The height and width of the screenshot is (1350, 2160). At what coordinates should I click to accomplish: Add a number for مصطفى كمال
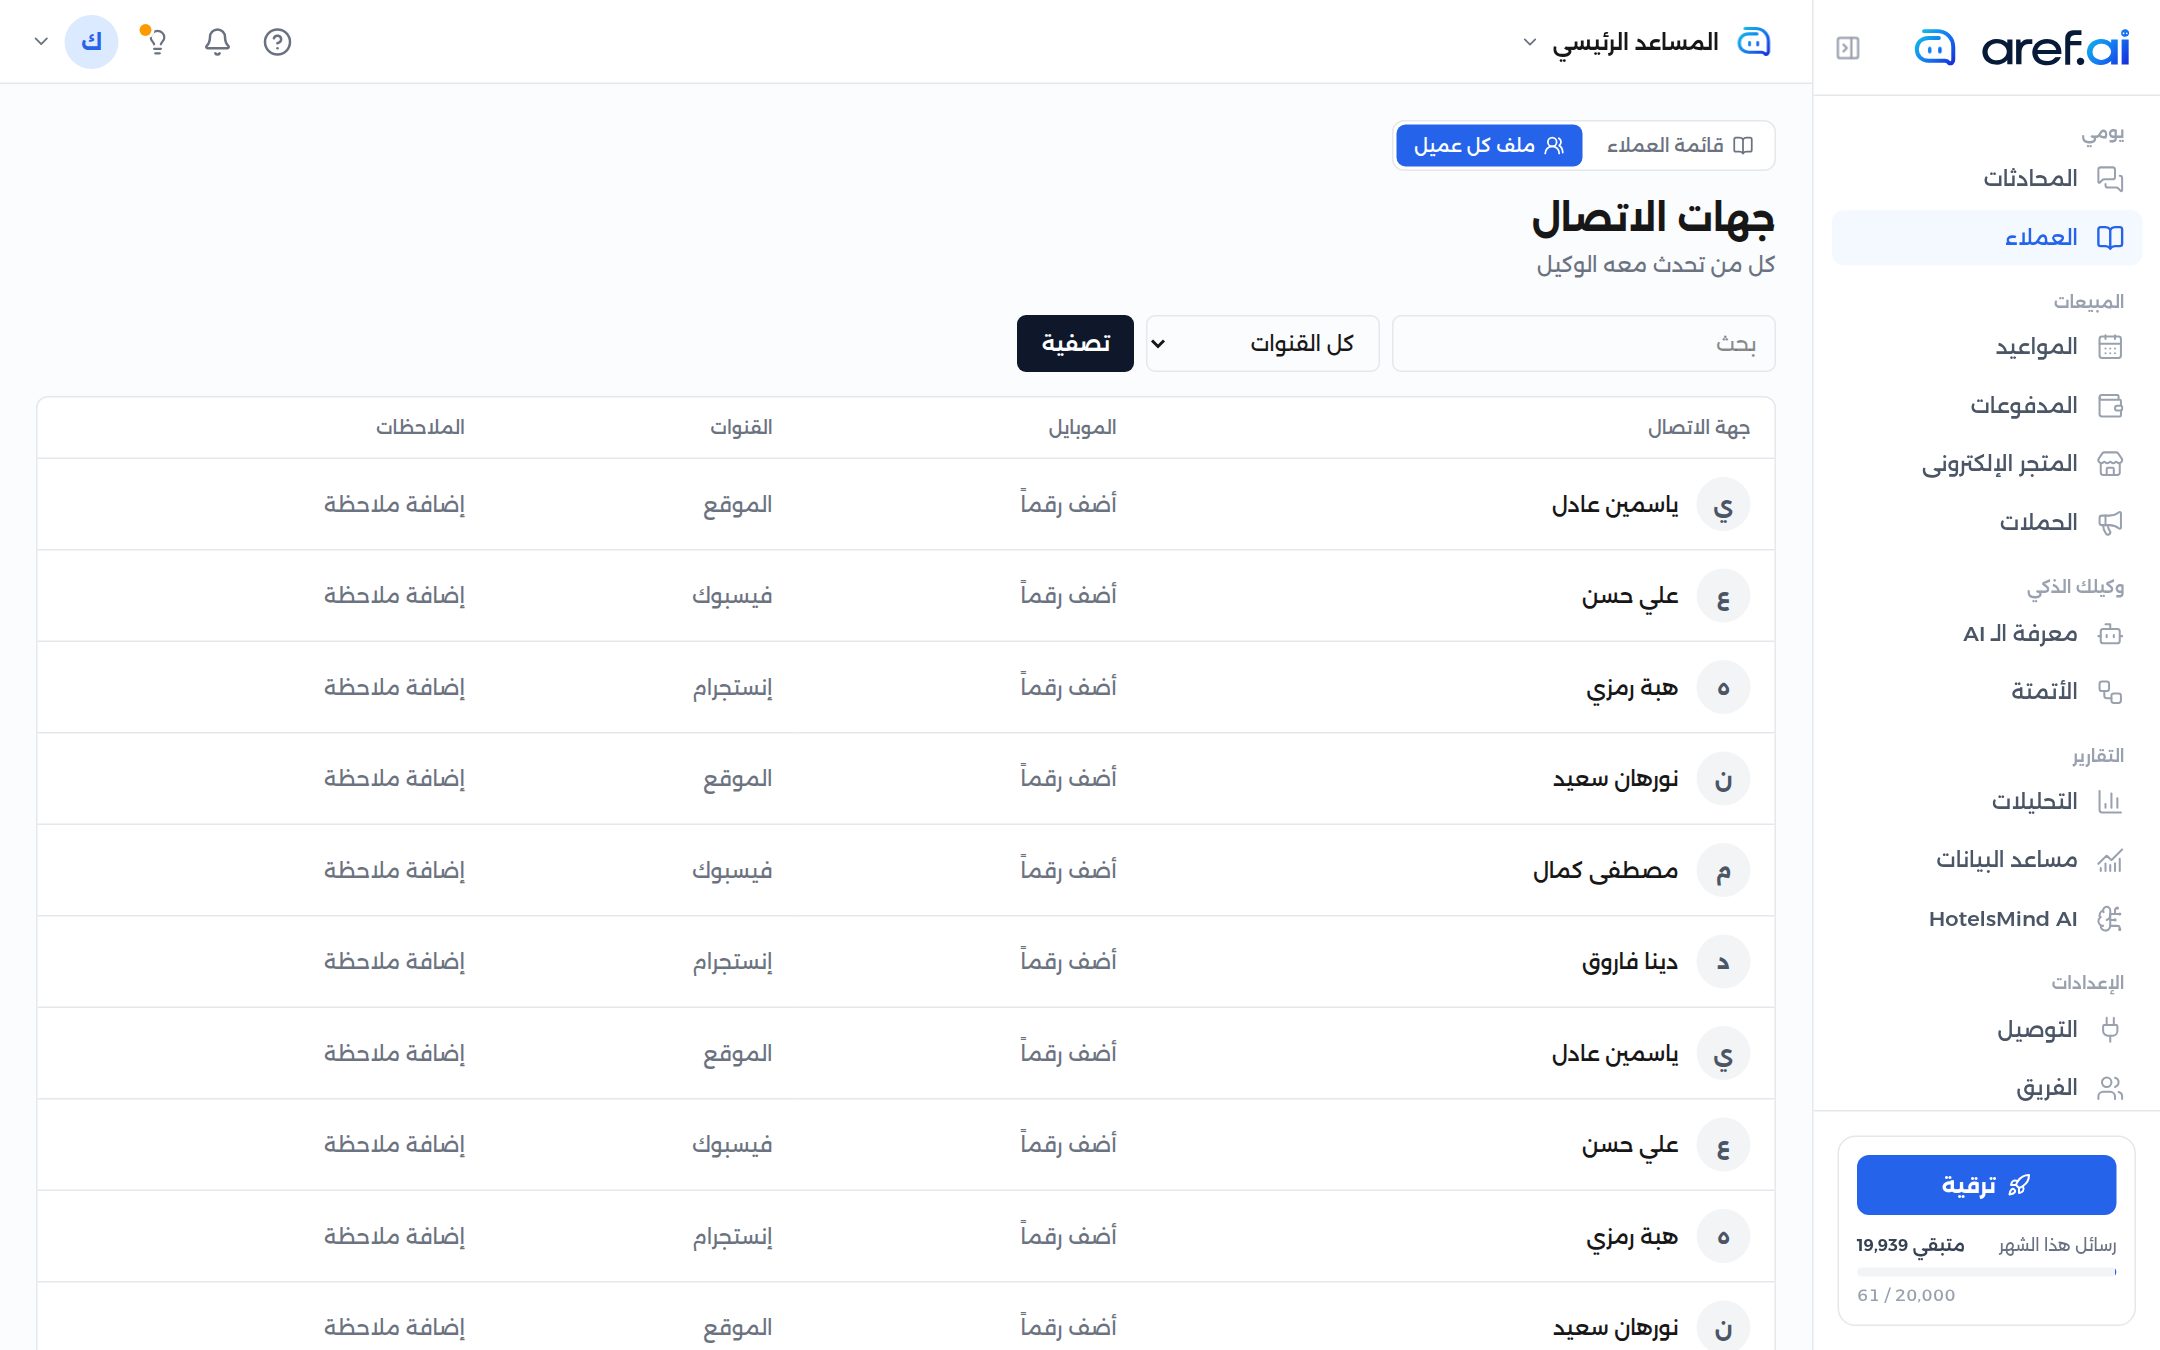coord(1068,870)
